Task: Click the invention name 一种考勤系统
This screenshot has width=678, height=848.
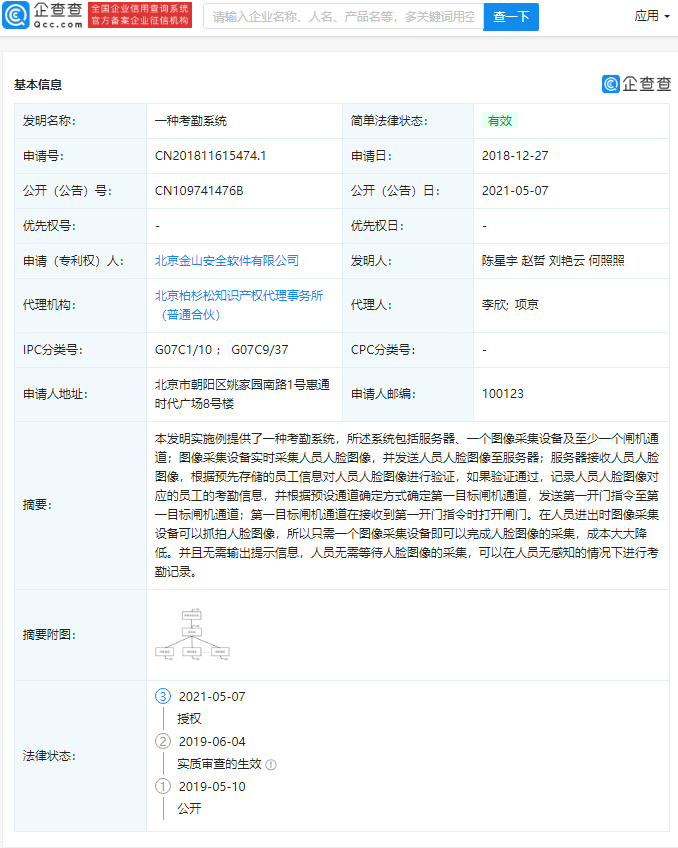Action: 191,121
